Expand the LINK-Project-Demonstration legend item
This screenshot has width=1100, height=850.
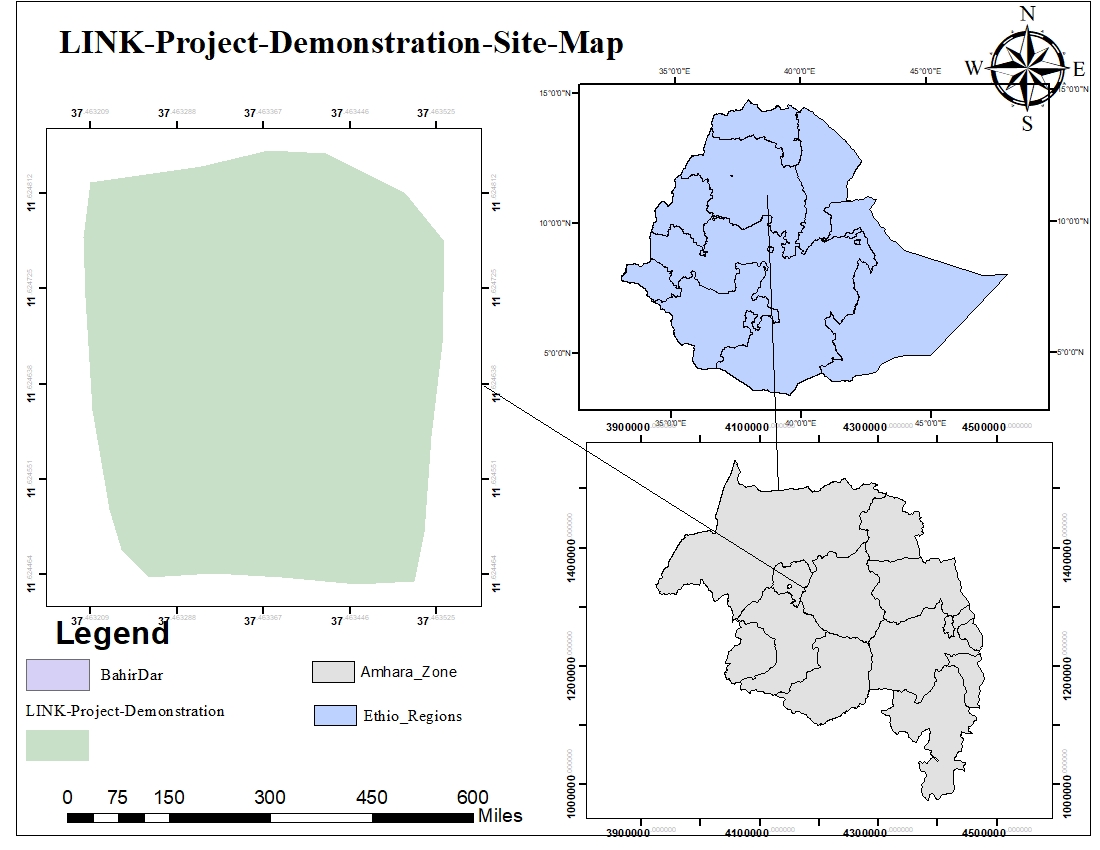point(125,710)
